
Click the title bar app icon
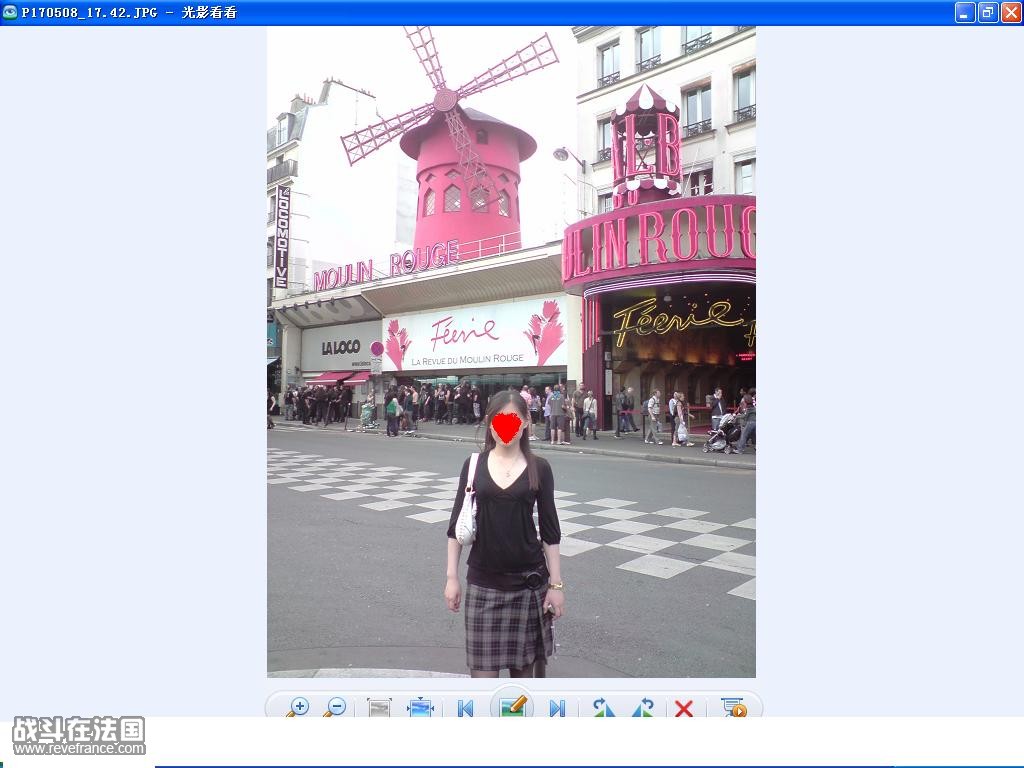pyautogui.click(x=10, y=12)
